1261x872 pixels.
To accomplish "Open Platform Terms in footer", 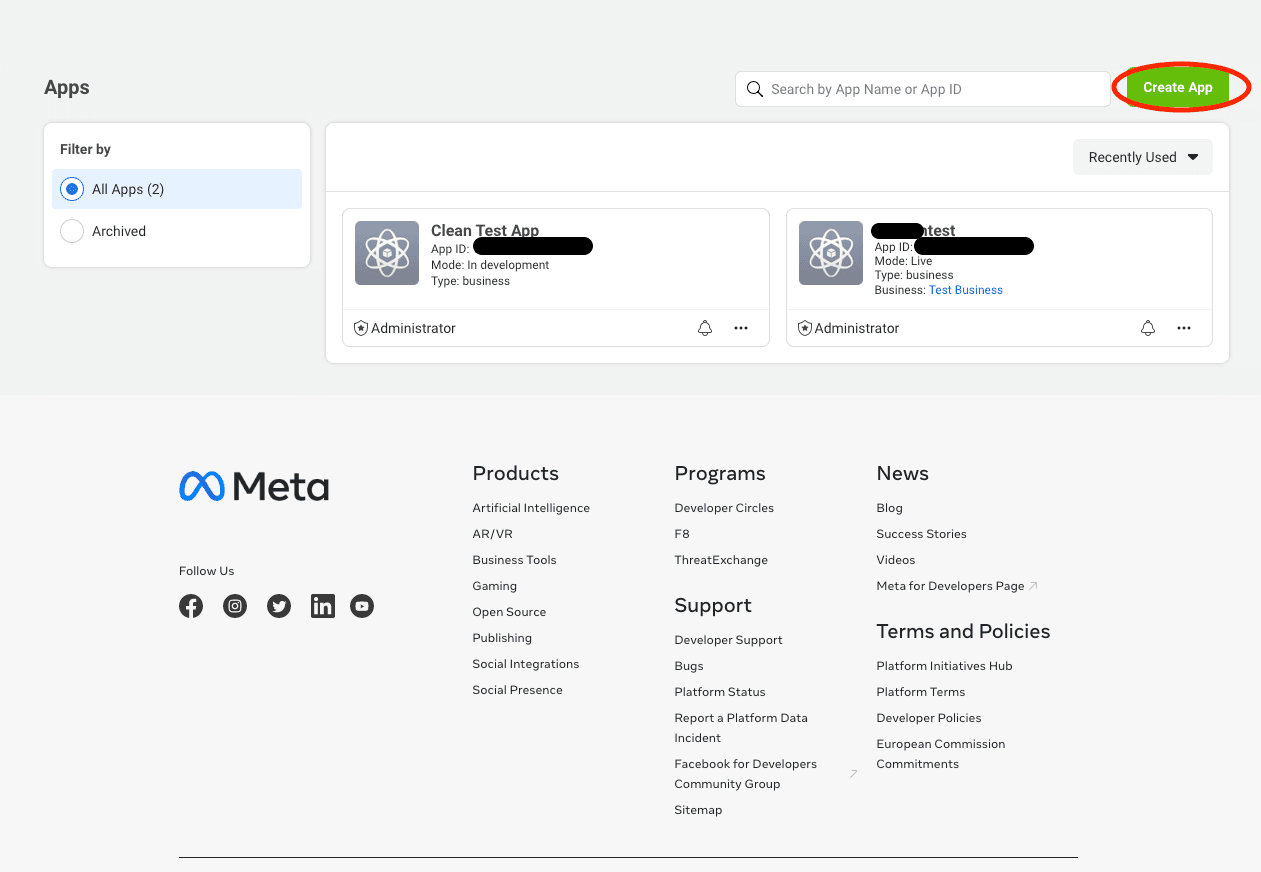I will [x=920, y=692].
